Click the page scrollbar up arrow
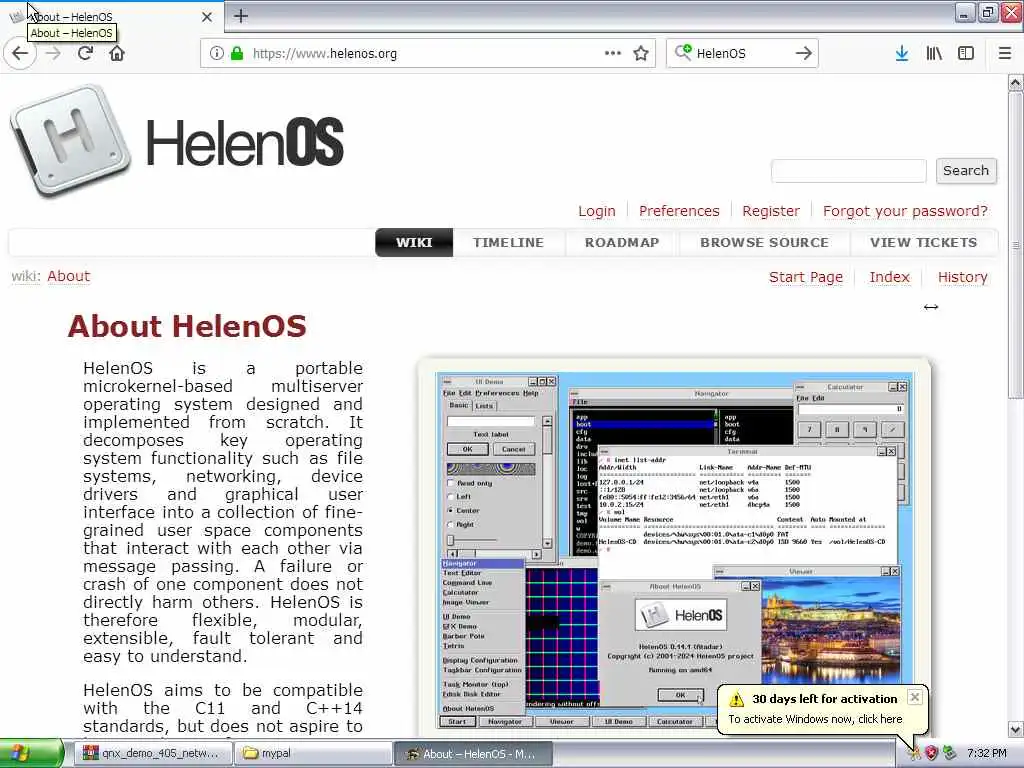Image resolution: width=1024 pixels, height=768 pixels. (1015, 83)
